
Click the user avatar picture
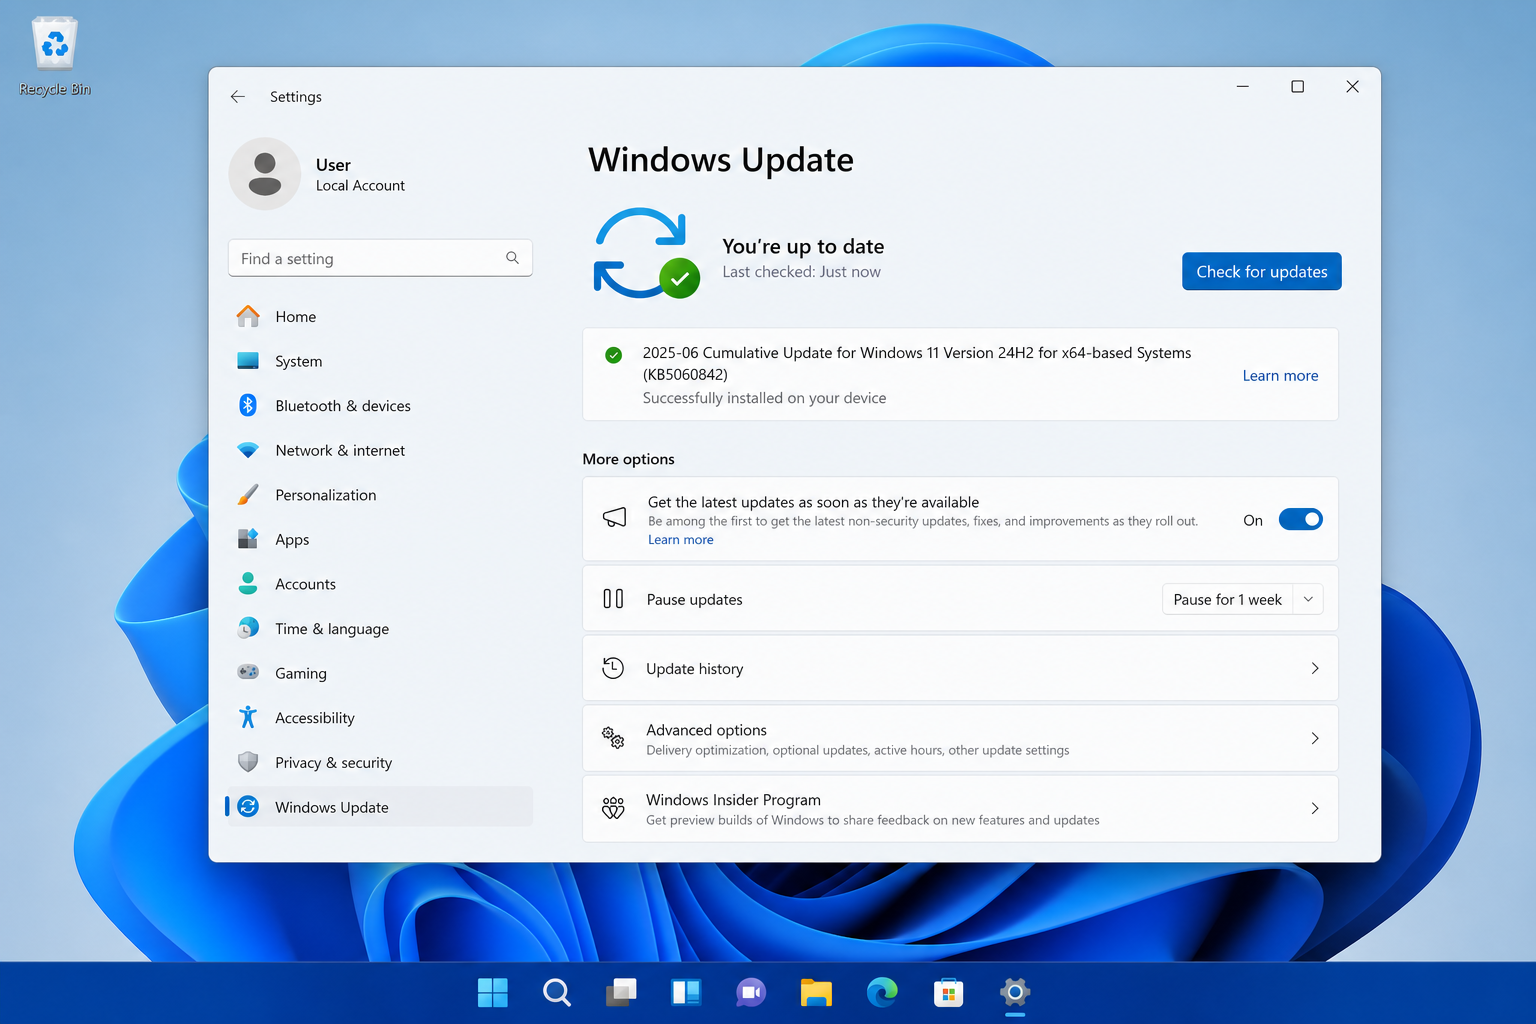(265, 174)
